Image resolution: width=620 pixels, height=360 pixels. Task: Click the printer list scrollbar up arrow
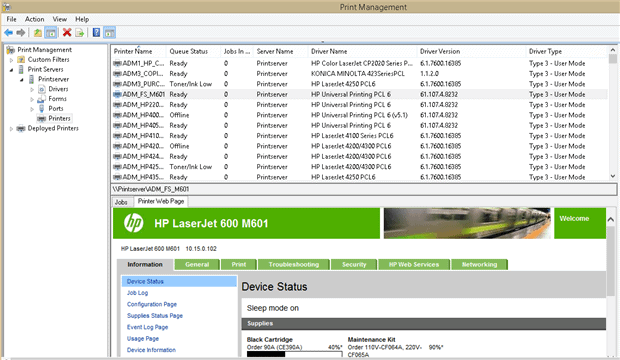612,50
